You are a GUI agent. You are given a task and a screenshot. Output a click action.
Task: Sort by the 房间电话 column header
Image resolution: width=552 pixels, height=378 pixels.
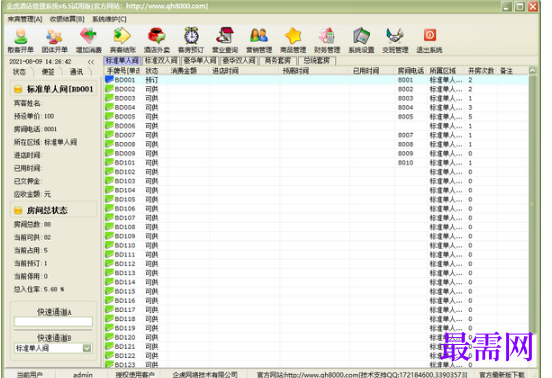click(411, 71)
